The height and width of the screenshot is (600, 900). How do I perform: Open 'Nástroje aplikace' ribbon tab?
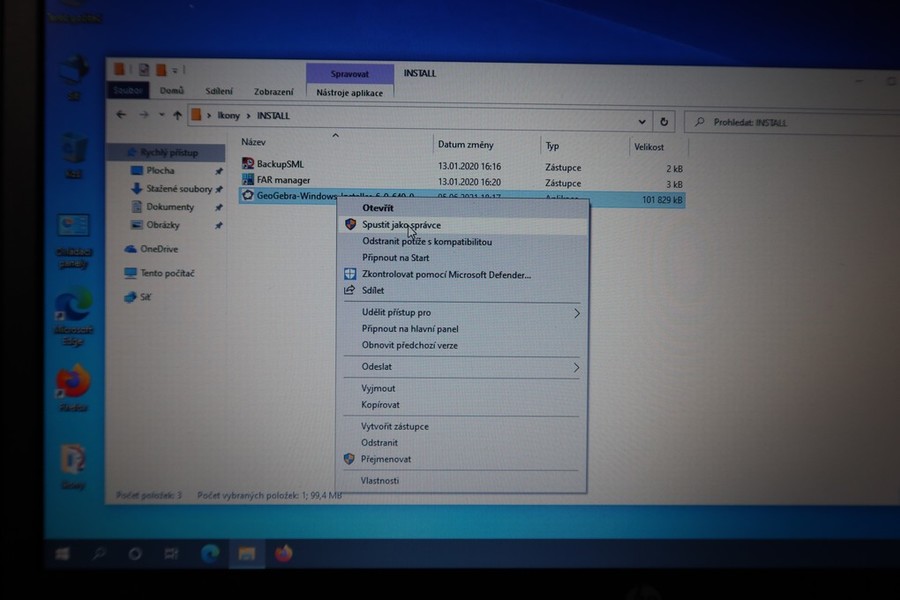pos(350,92)
